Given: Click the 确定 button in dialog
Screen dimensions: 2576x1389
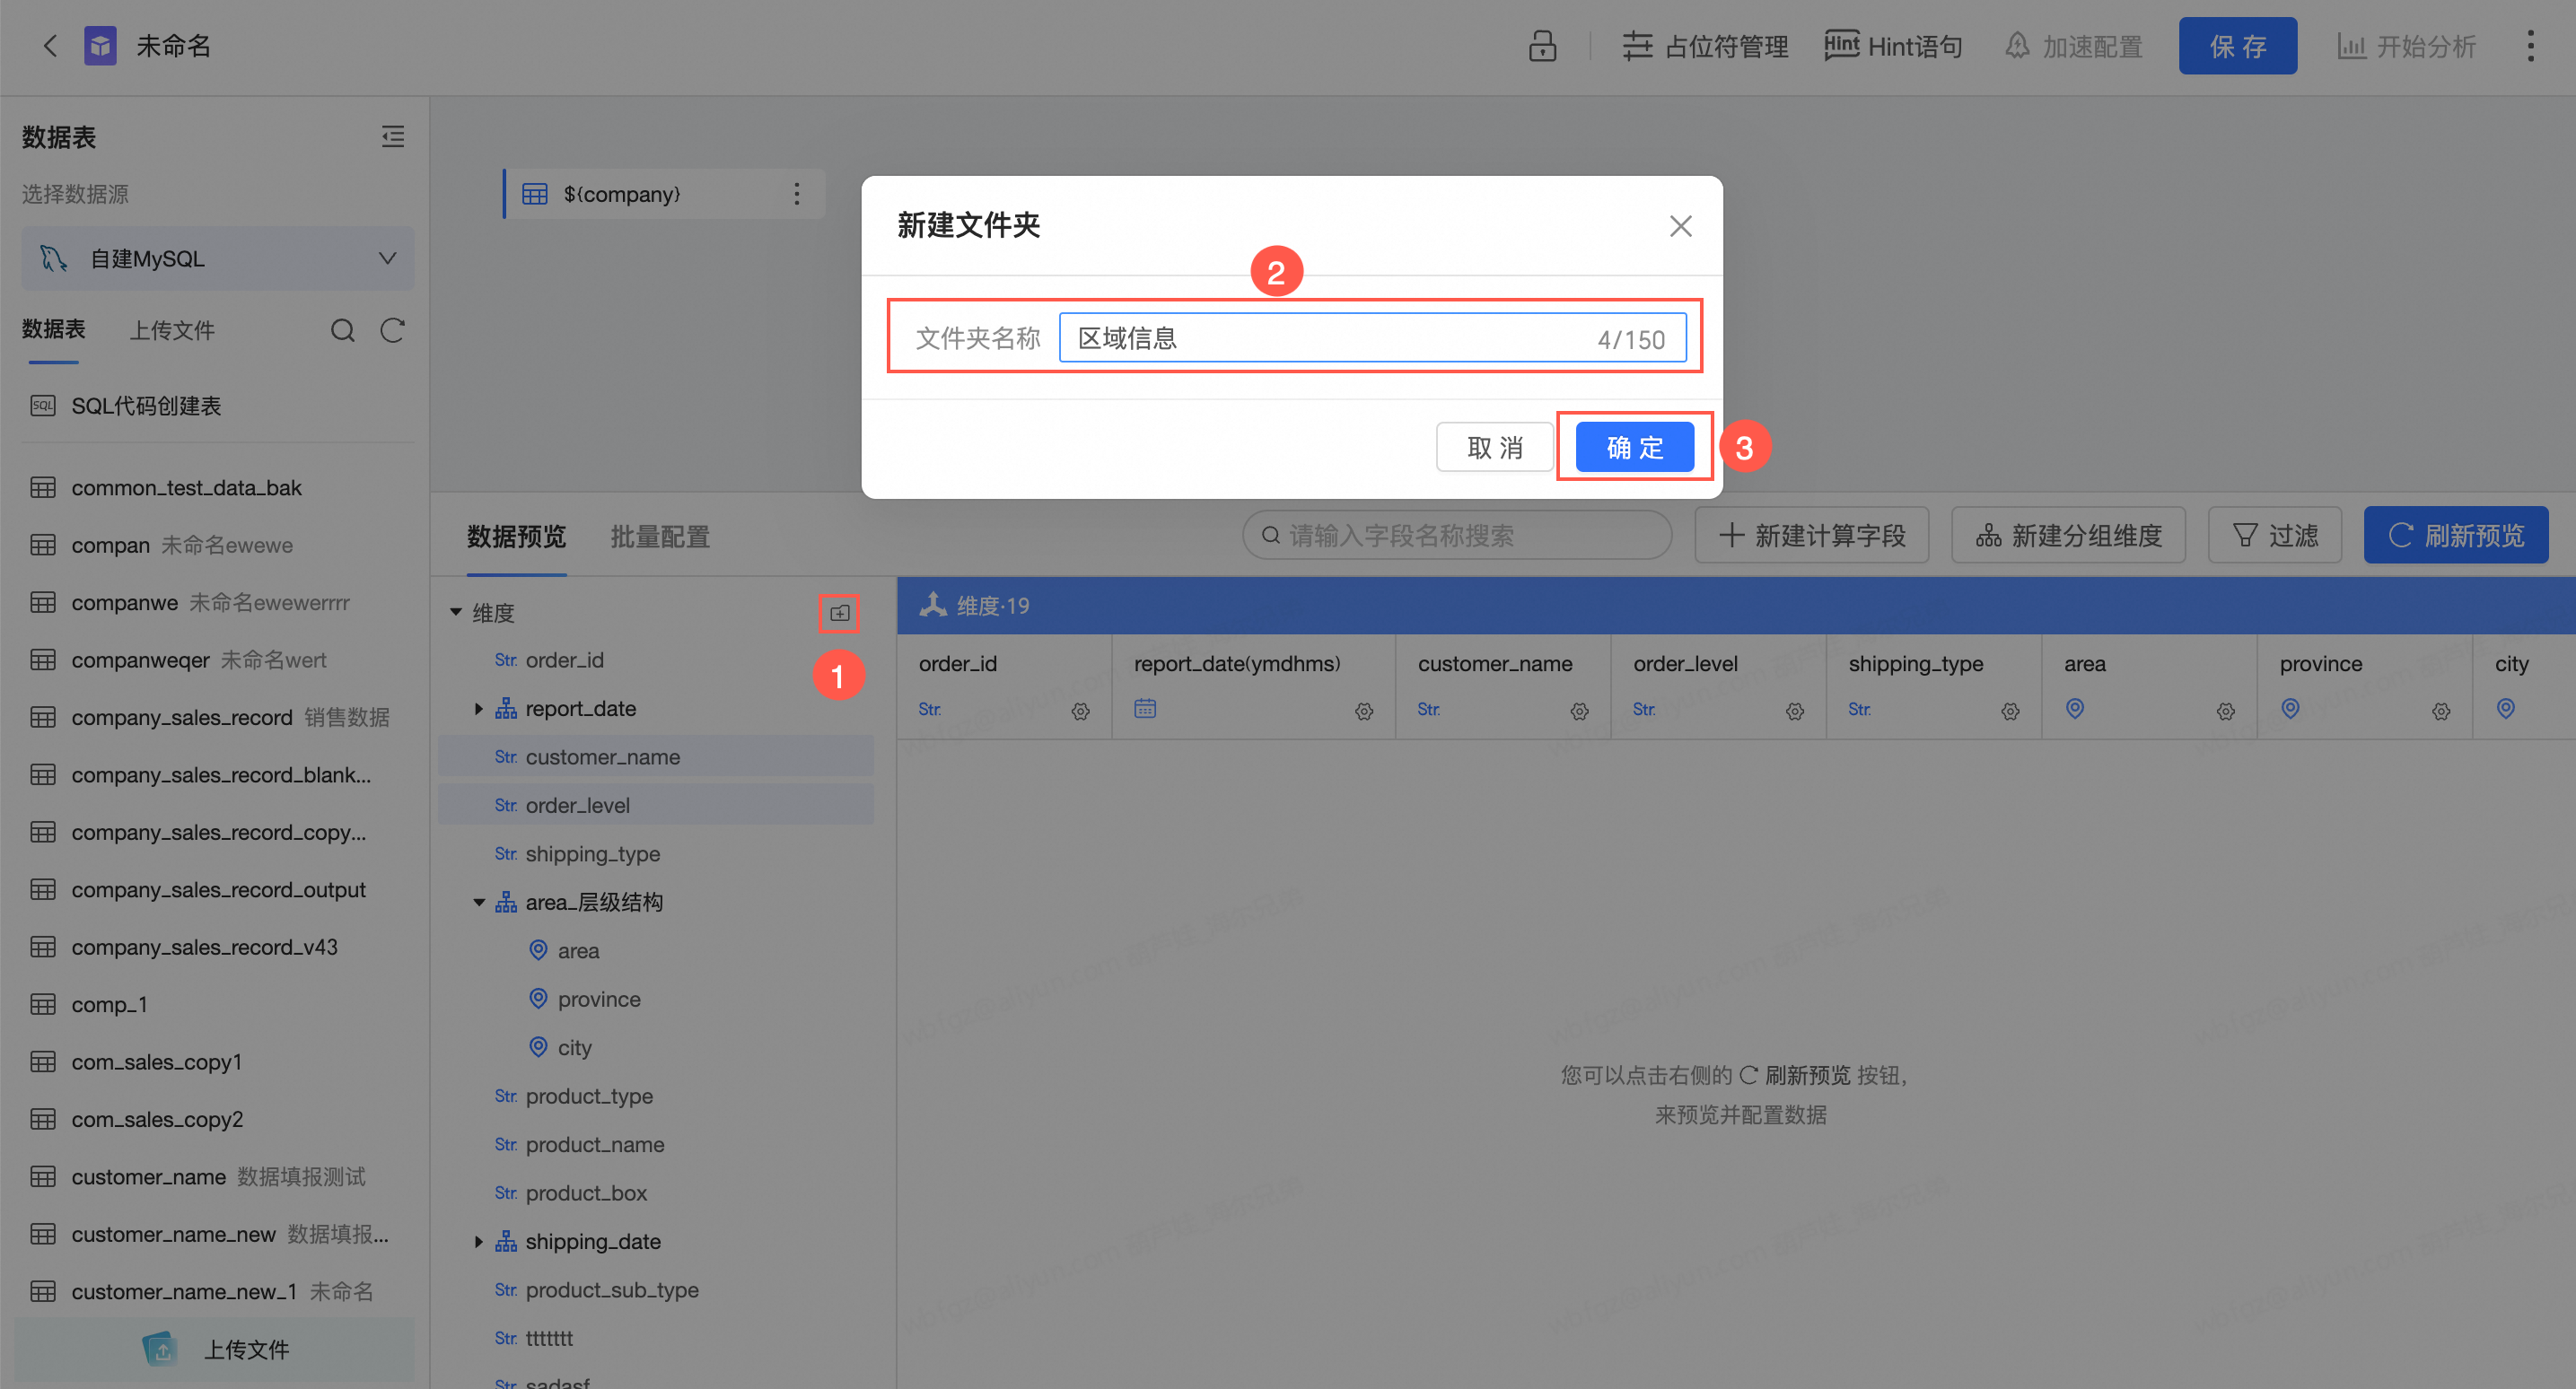Looking at the screenshot, I should pyautogui.click(x=1634, y=447).
